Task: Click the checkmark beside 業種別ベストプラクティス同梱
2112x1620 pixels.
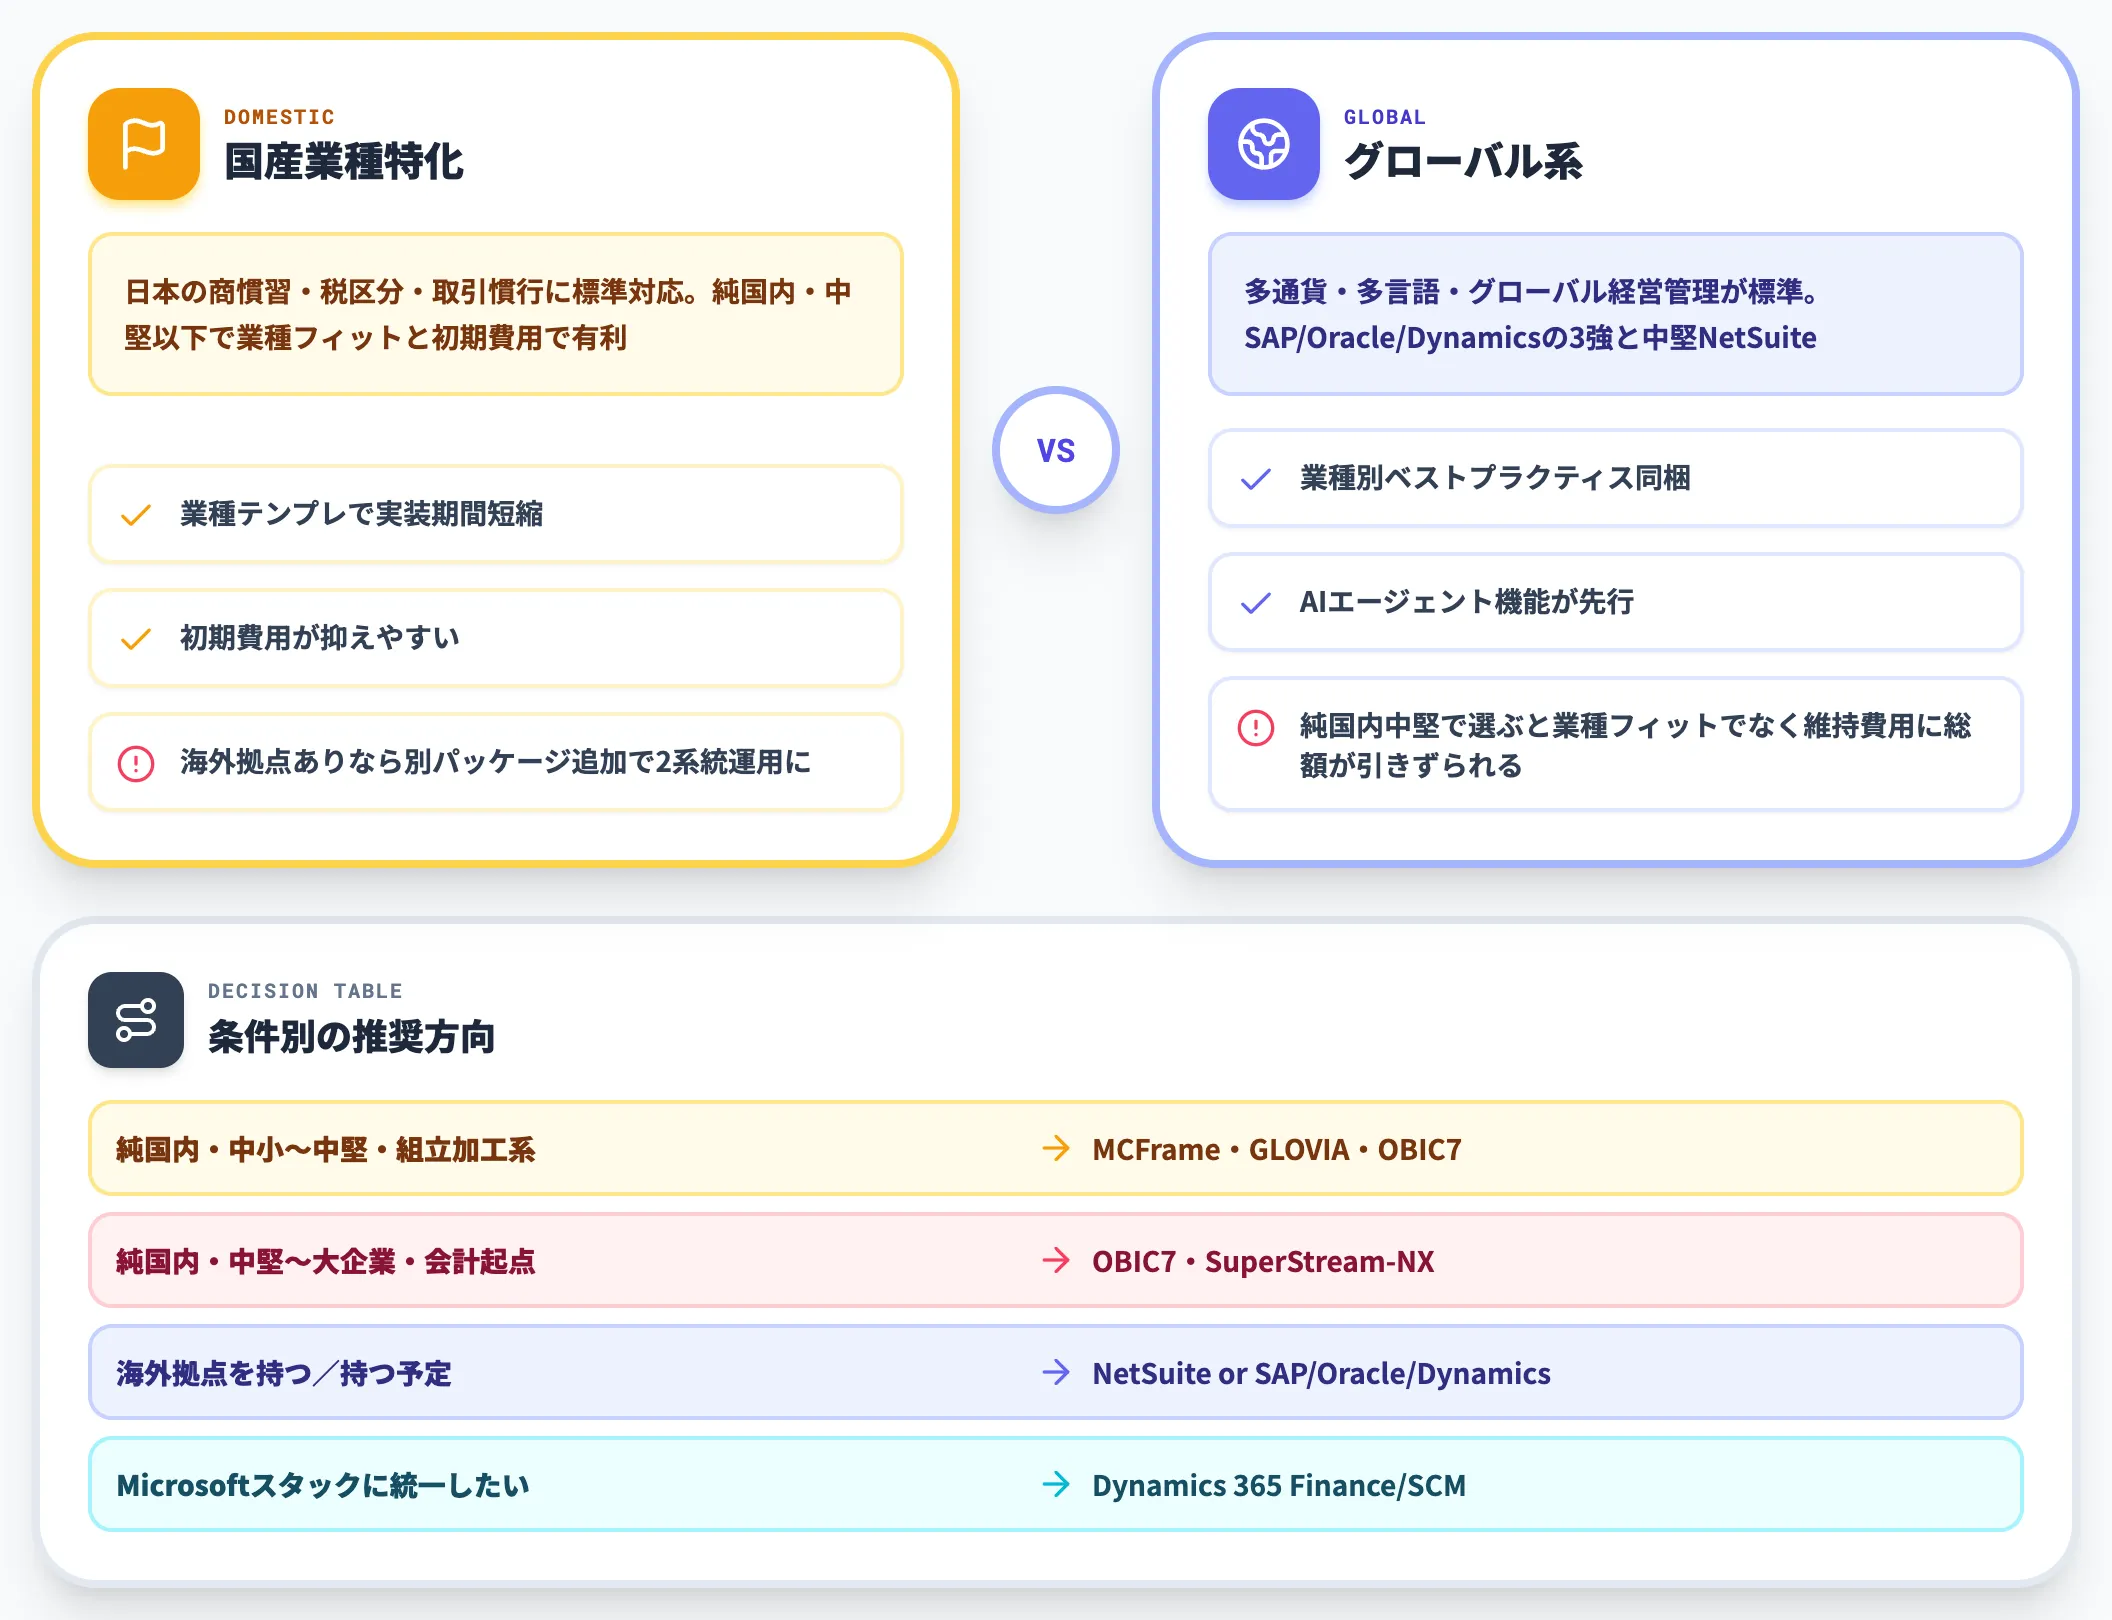Action: 1256,479
